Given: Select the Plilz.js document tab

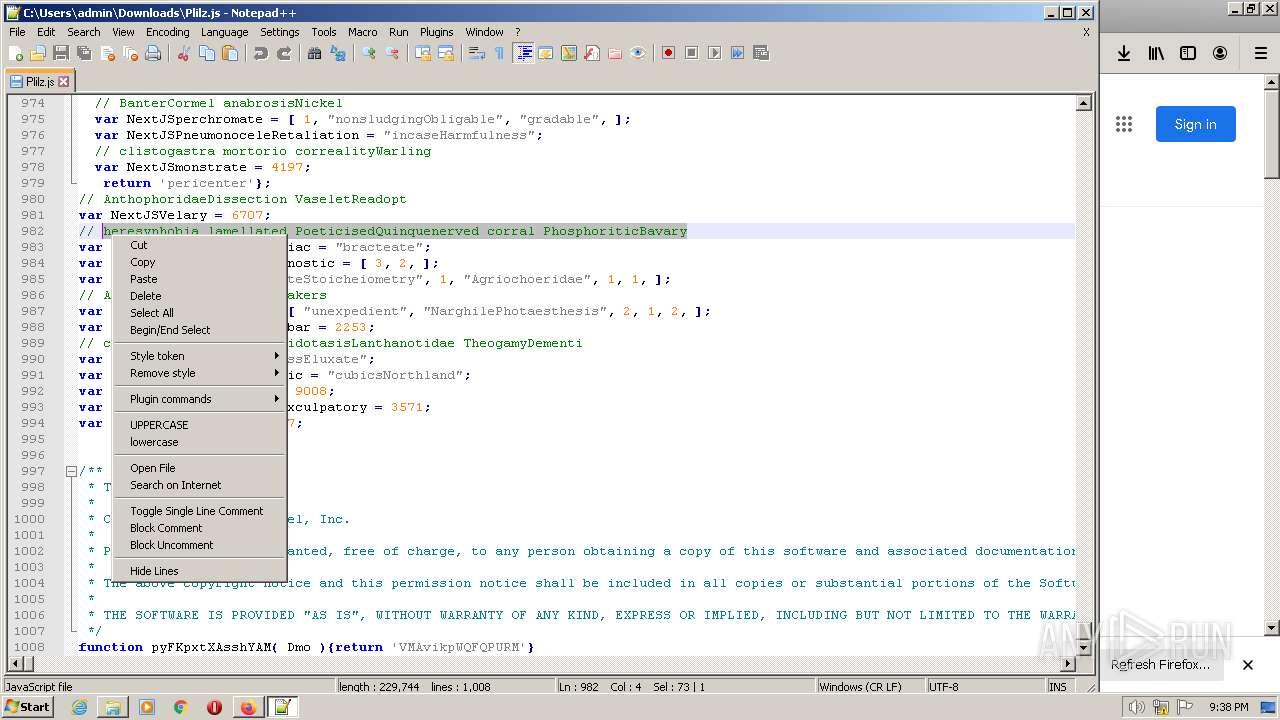Looking at the screenshot, I should point(39,82).
